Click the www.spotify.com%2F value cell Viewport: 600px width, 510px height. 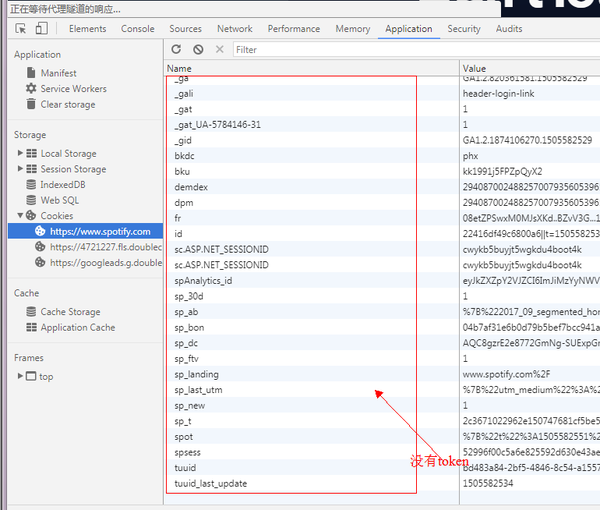506,375
